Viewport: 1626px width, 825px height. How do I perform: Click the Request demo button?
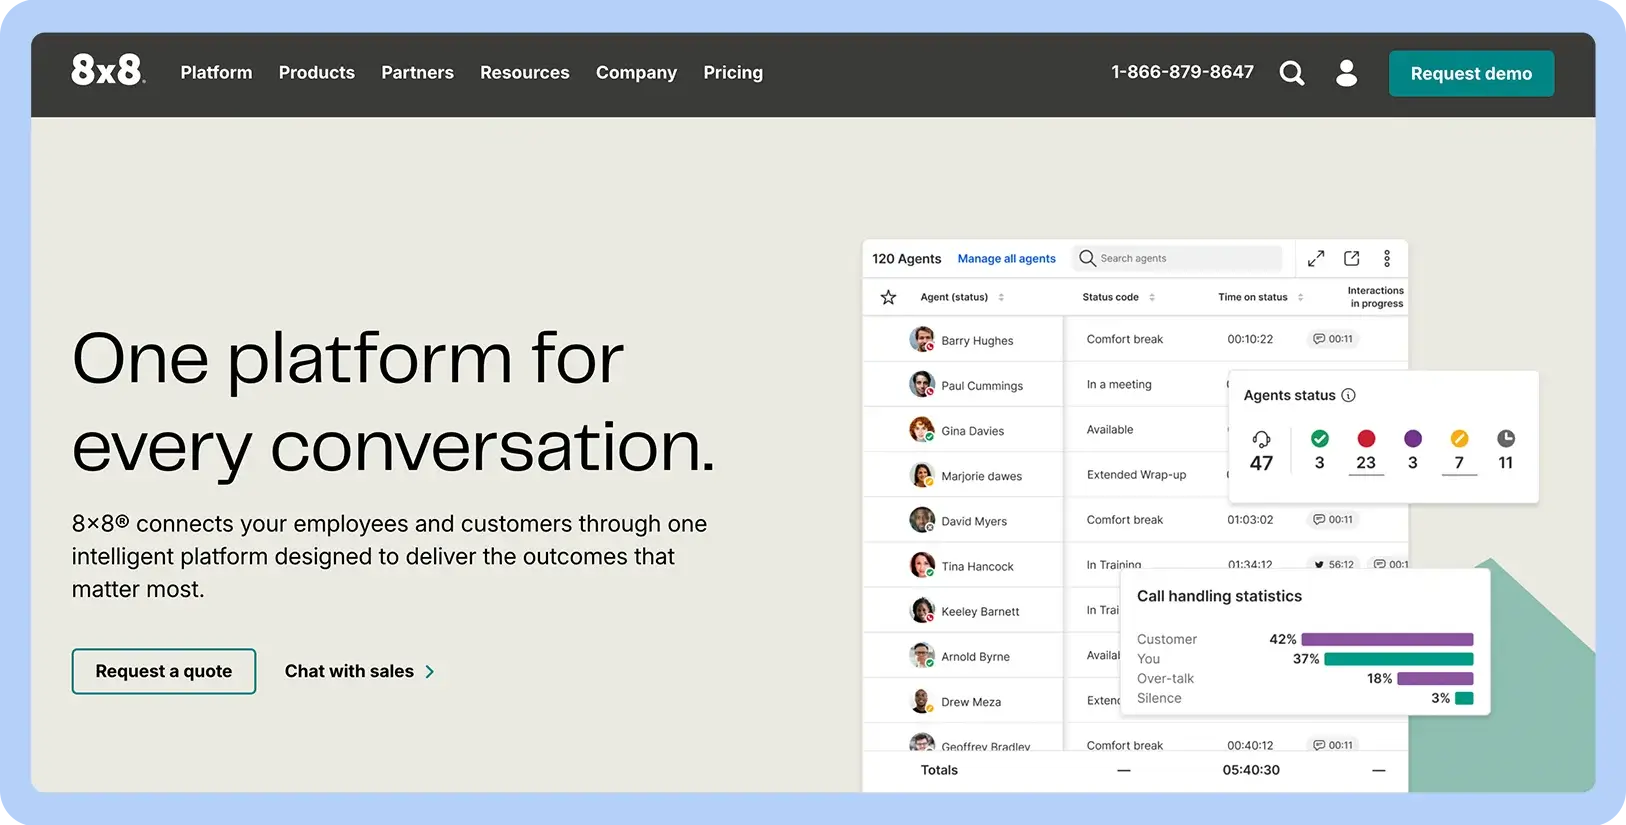pyautogui.click(x=1470, y=73)
